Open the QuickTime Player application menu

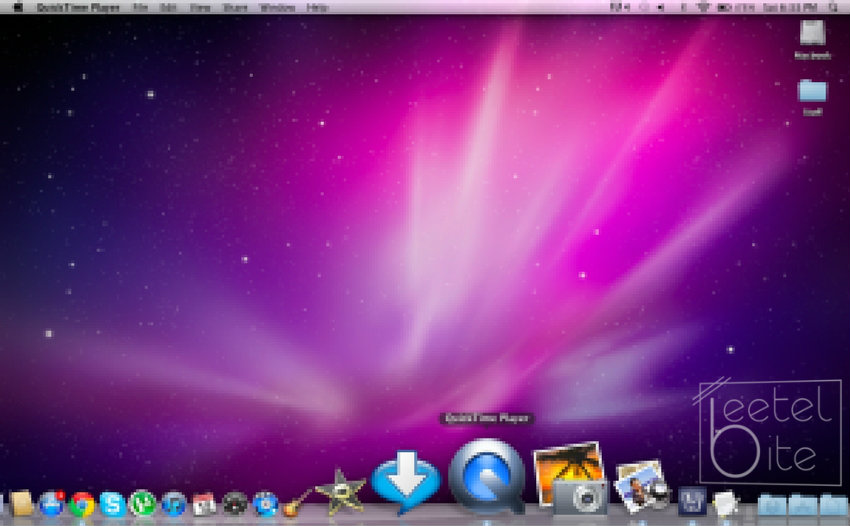(x=78, y=8)
